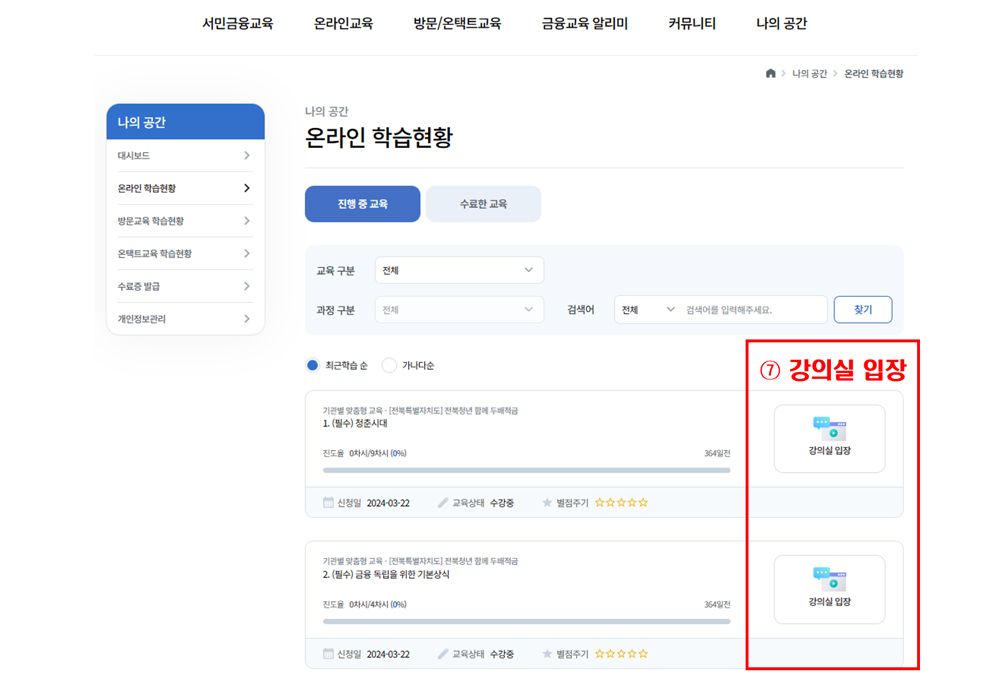Rate 금융 독립 course with first star

[x=599, y=654]
